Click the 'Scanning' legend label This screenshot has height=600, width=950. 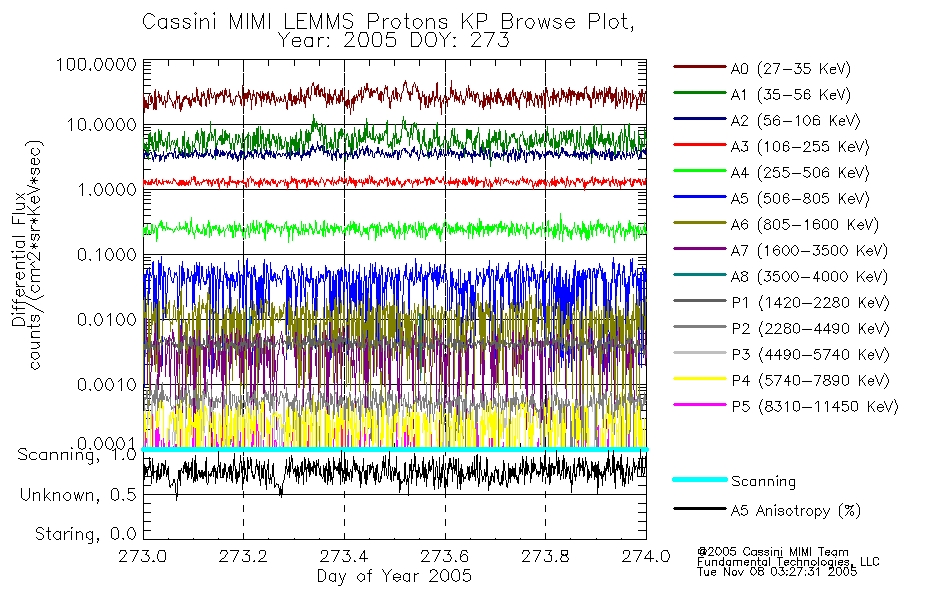coord(763,482)
